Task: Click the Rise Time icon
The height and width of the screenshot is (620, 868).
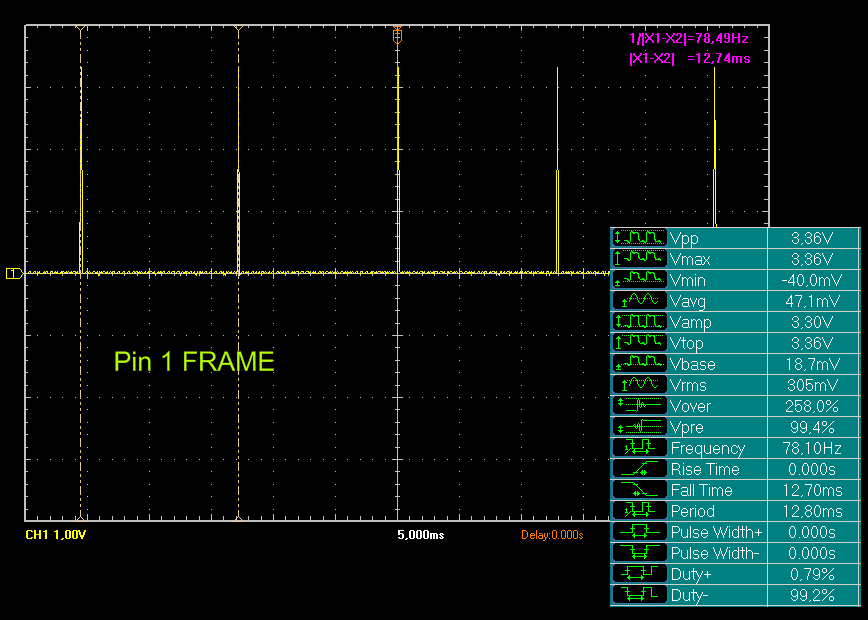Action: pyautogui.click(x=639, y=469)
